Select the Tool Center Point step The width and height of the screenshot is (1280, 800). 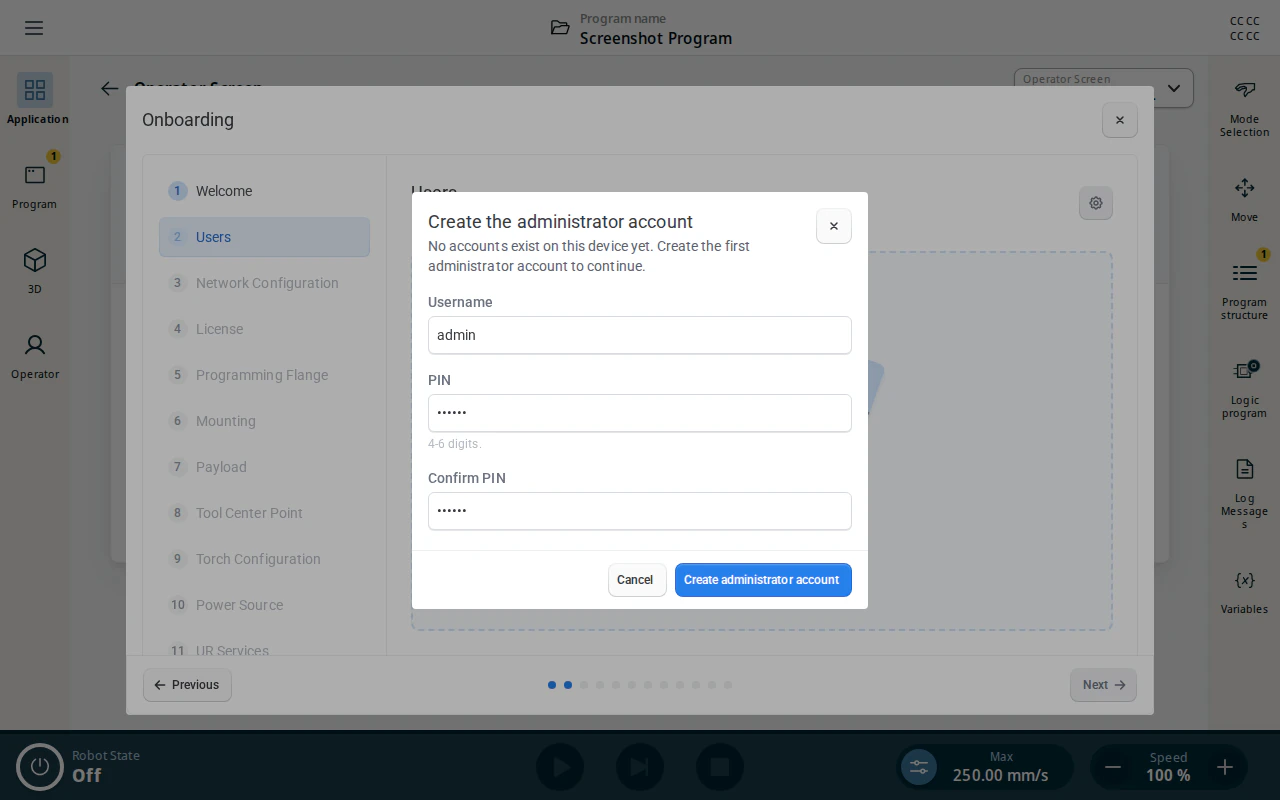pyautogui.click(x=264, y=513)
